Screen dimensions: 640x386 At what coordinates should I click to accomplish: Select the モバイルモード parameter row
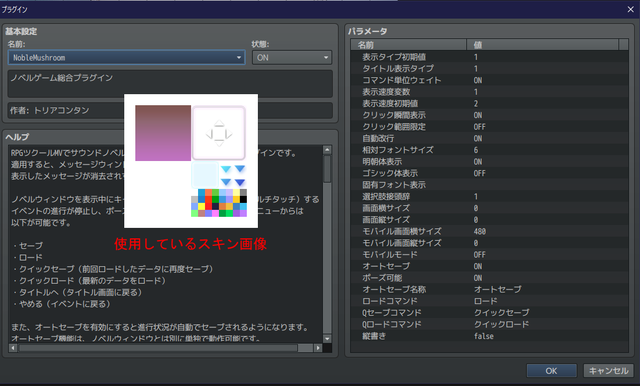pos(489,255)
